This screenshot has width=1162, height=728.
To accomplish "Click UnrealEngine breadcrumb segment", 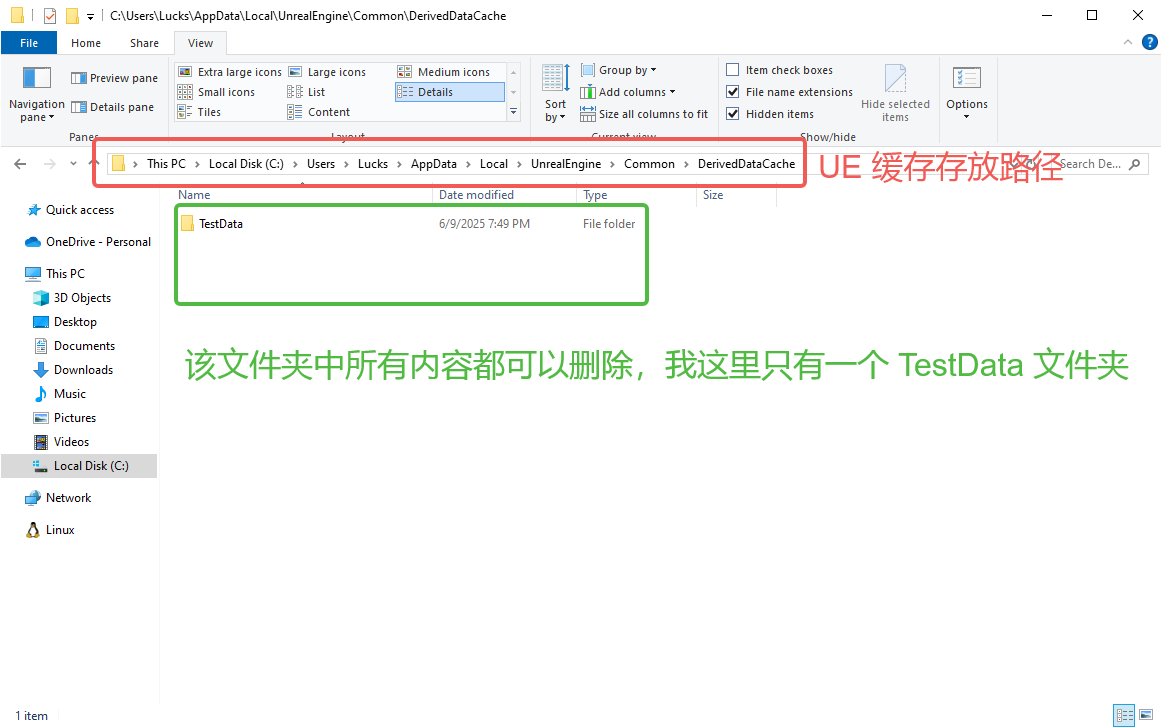I will pyautogui.click(x=565, y=164).
